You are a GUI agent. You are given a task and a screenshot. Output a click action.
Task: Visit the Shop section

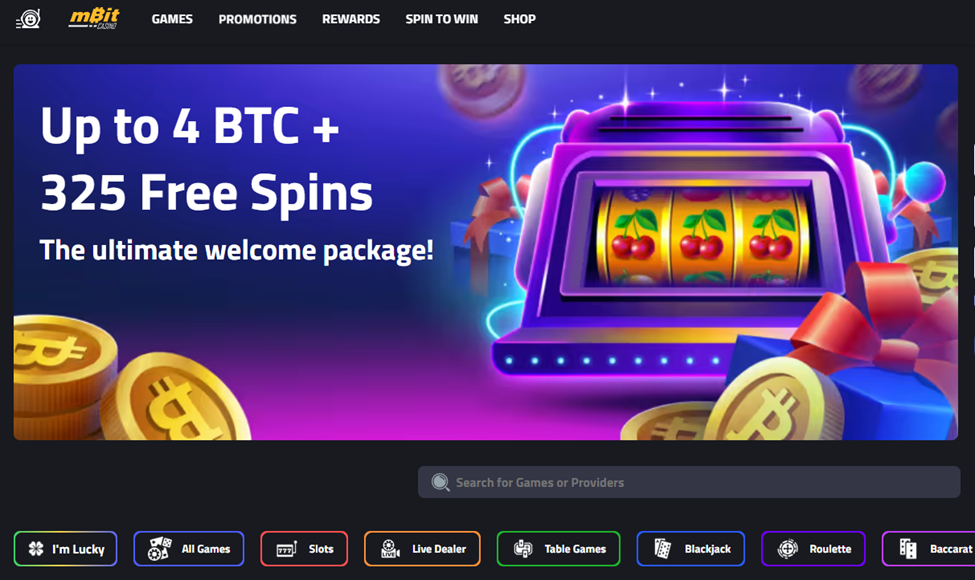(519, 19)
